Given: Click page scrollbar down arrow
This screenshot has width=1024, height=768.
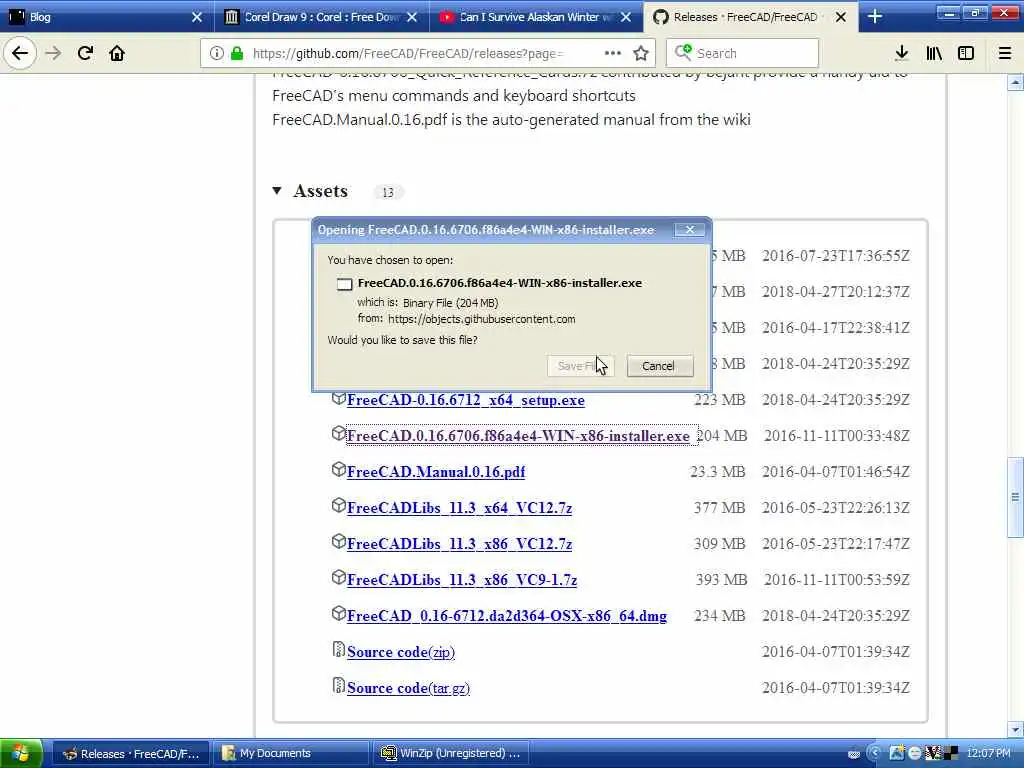Looking at the screenshot, I should coord(1016,729).
